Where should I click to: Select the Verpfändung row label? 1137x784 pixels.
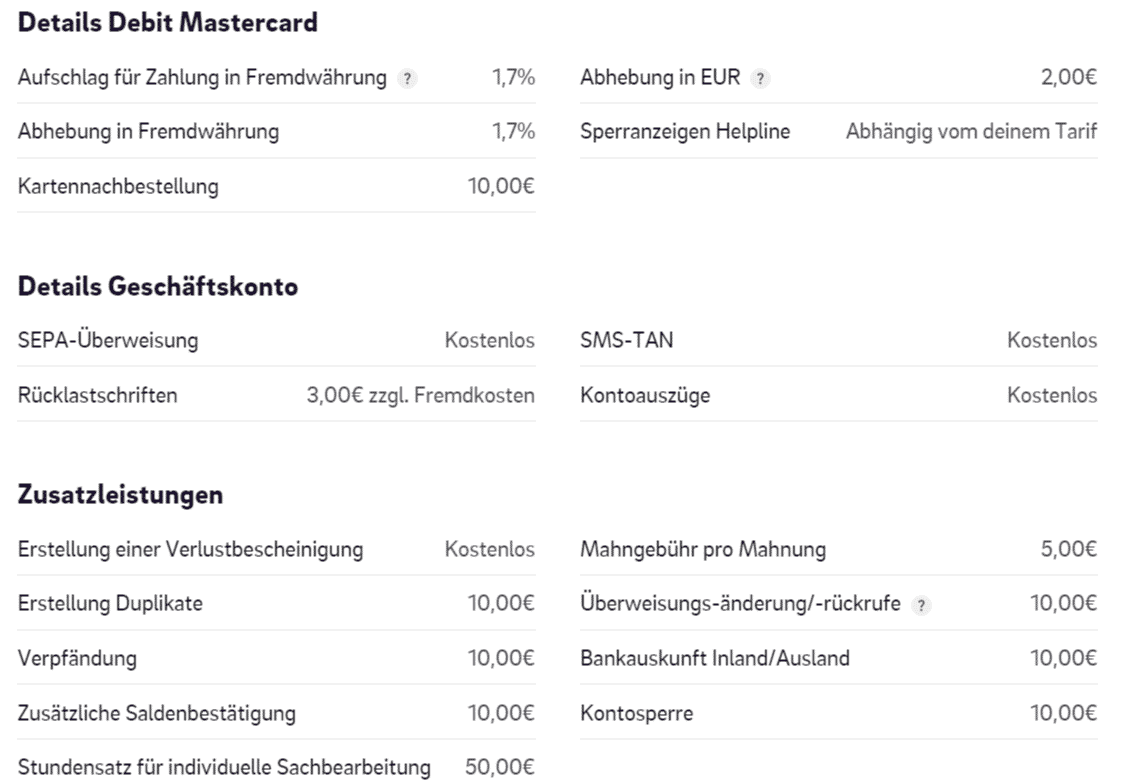78,658
